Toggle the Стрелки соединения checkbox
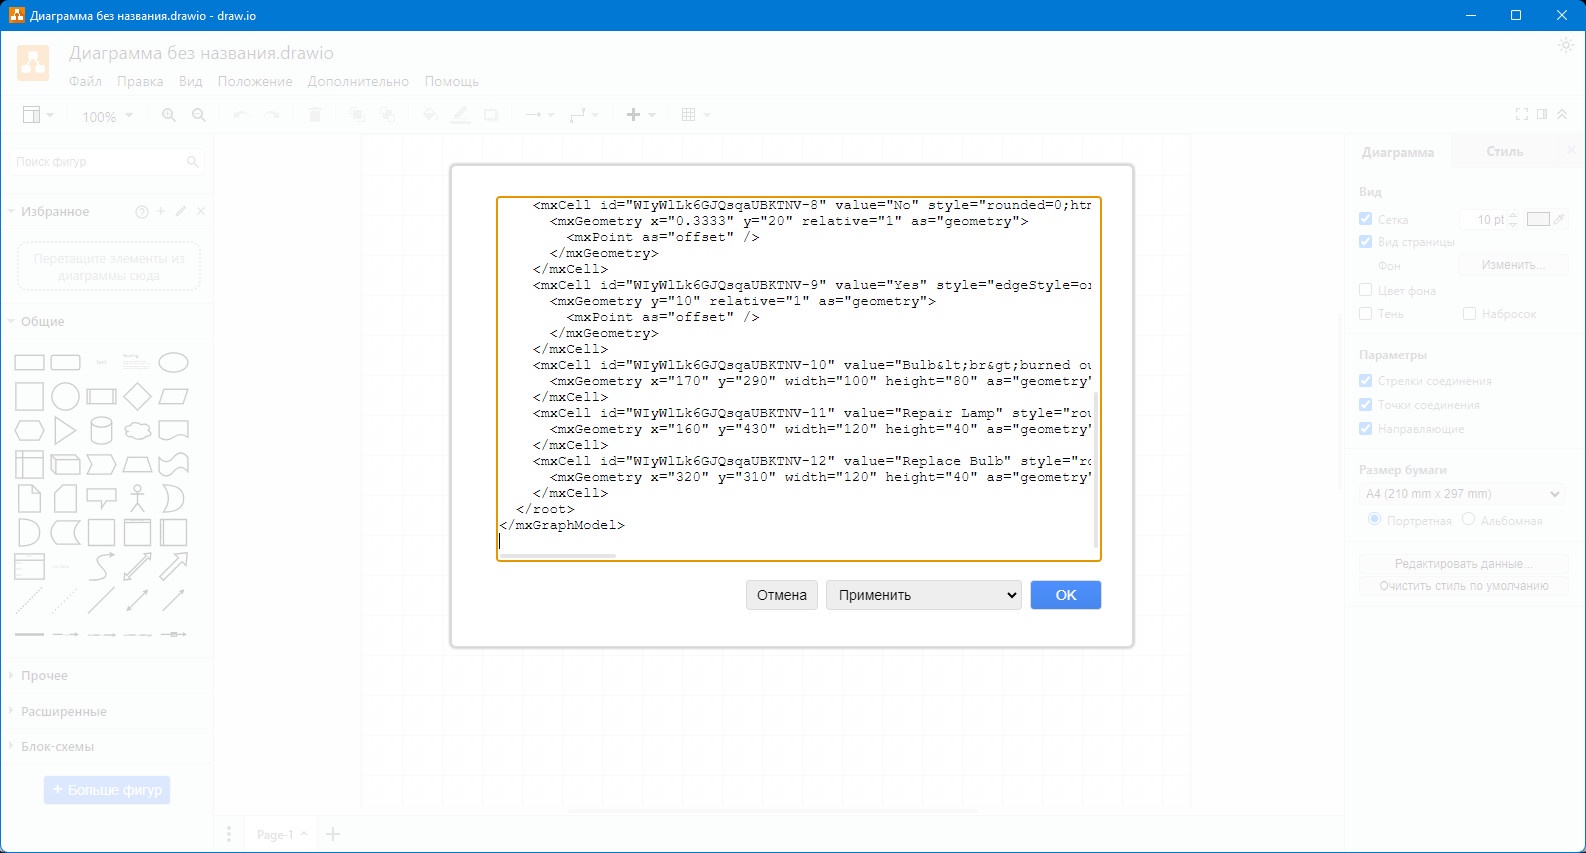Screen dimensions: 1586x853 [1365, 380]
